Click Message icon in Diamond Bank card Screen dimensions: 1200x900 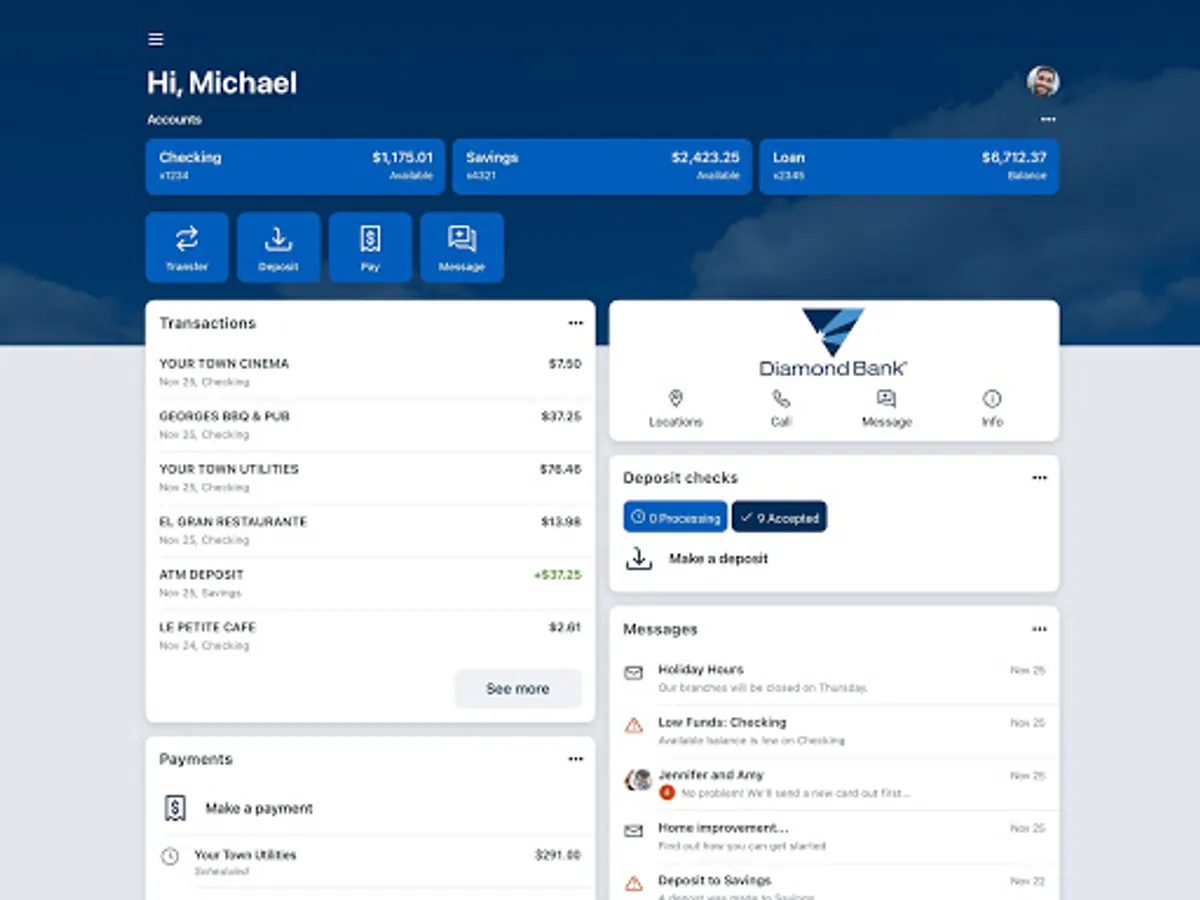pos(886,398)
